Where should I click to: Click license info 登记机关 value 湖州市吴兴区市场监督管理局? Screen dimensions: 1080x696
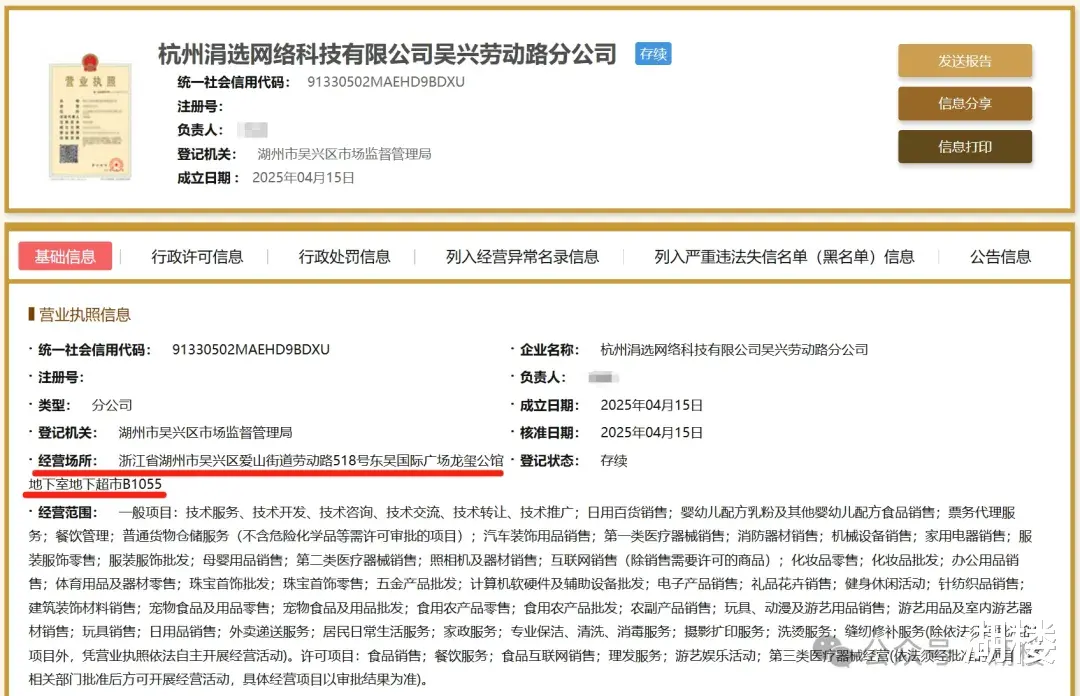pos(205,433)
